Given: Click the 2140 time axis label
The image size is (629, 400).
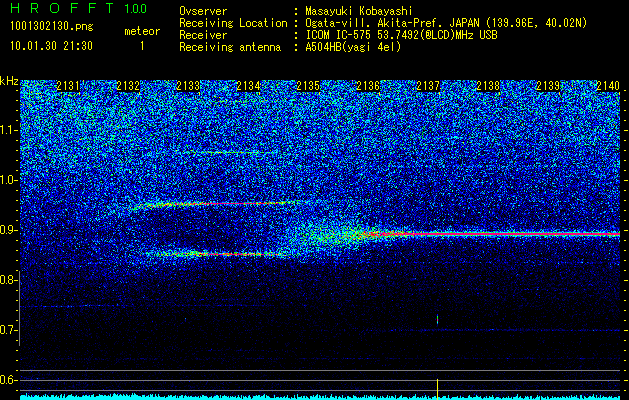Looking at the screenshot, I should pyautogui.click(x=608, y=85).
